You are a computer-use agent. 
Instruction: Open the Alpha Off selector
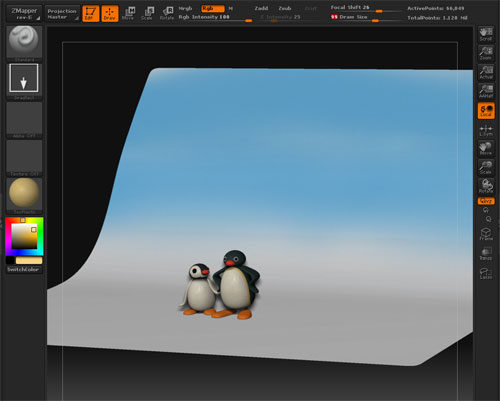coord(24,120)
